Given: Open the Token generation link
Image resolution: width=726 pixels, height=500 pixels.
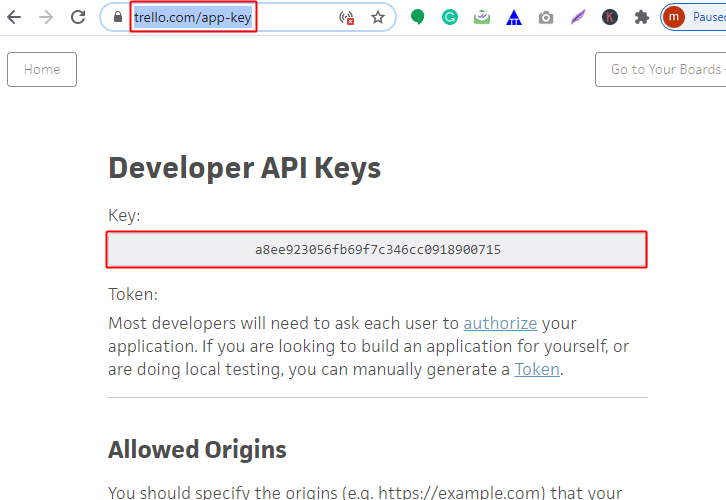Looking at the screenshot, I should point(537,369).
